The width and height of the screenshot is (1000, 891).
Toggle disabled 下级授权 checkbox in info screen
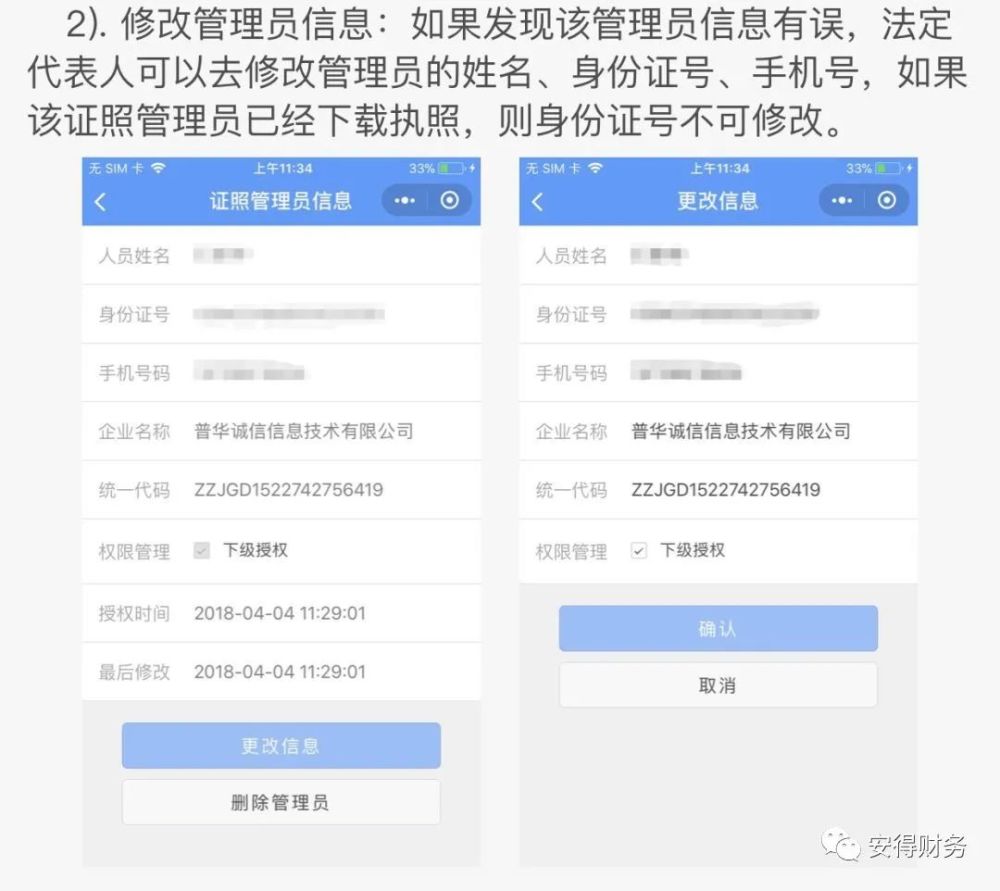click(202, 550)
